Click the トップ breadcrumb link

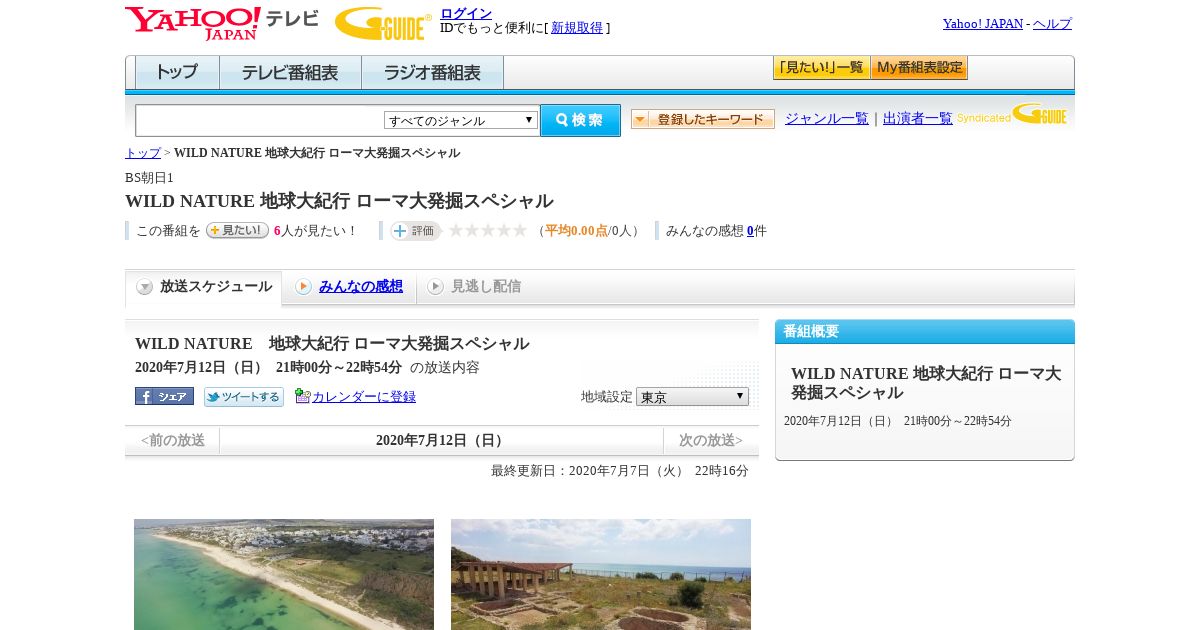coord(143,153)
